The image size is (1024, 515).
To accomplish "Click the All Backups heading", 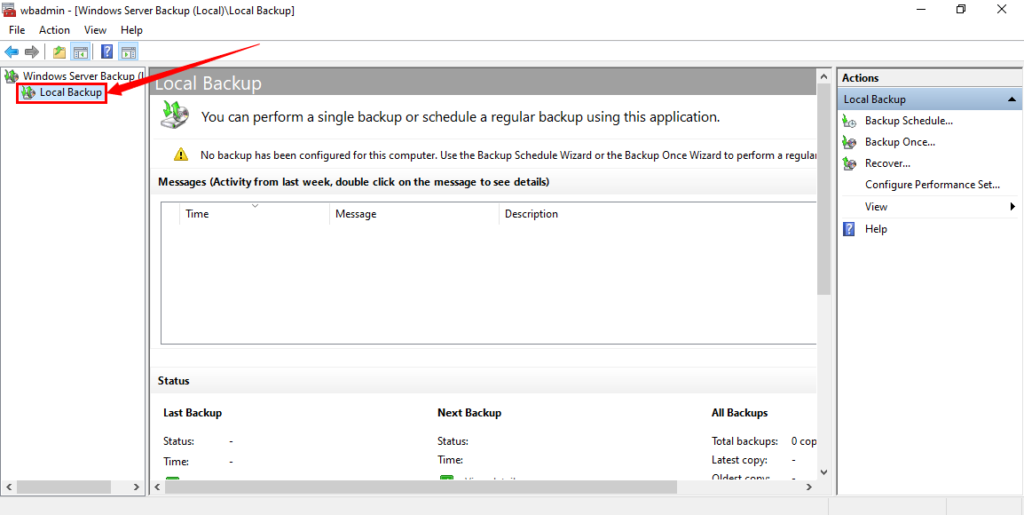I will click(739, 413).
